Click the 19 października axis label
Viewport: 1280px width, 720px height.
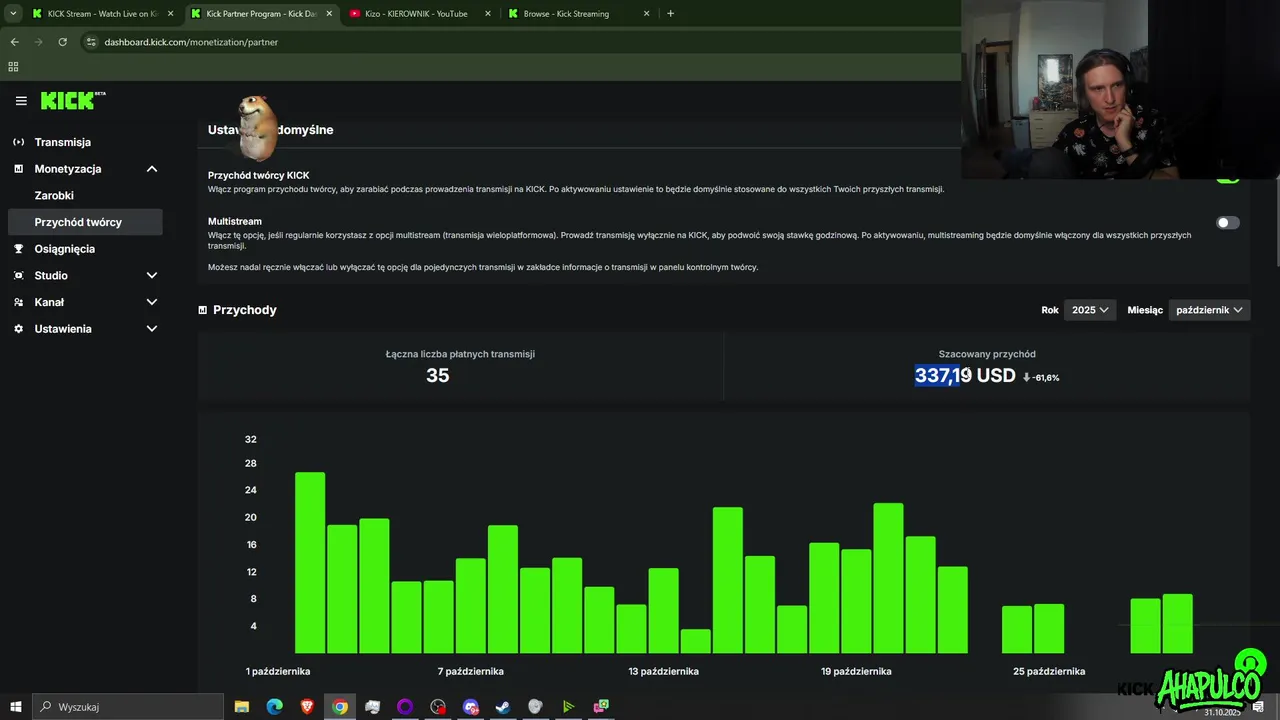(x=856, y=671)
